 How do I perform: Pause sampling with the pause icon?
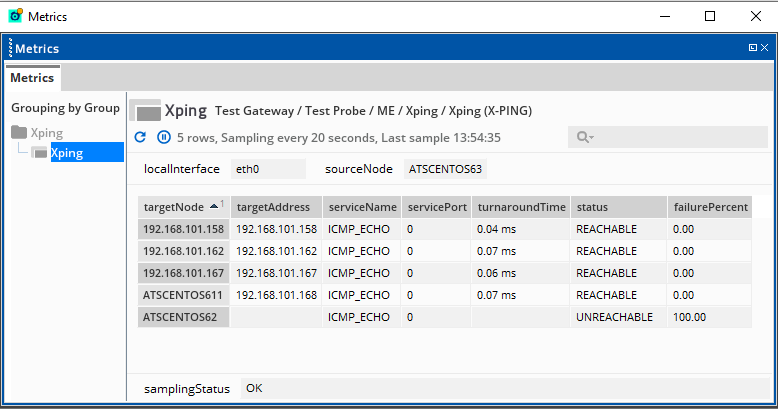pyautogui.click(x=163, y=137)
